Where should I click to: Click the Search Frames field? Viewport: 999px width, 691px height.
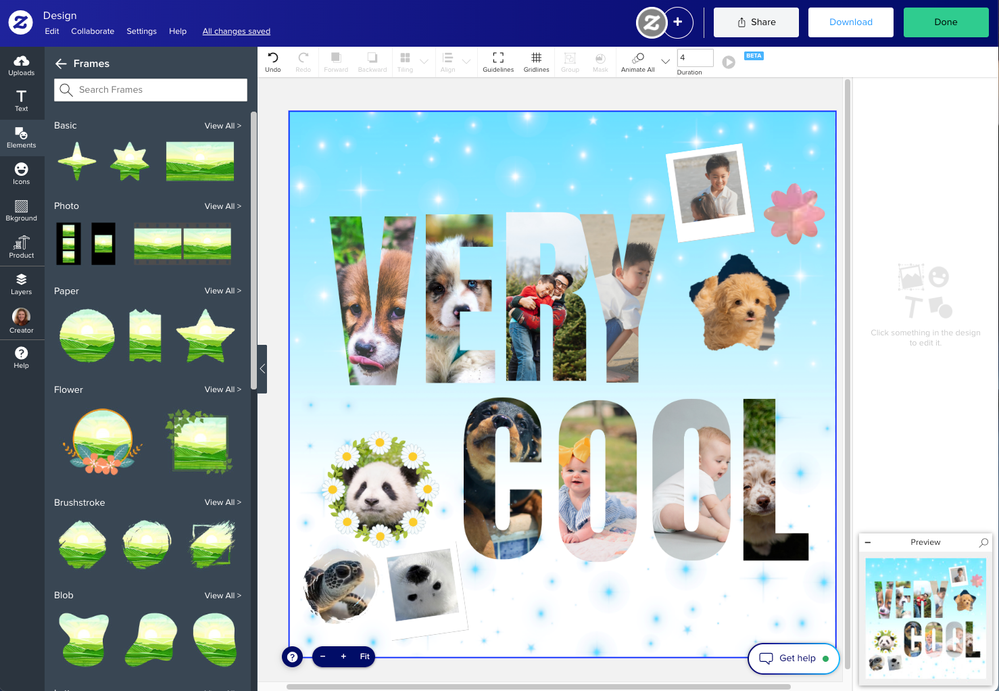[150, 90]
